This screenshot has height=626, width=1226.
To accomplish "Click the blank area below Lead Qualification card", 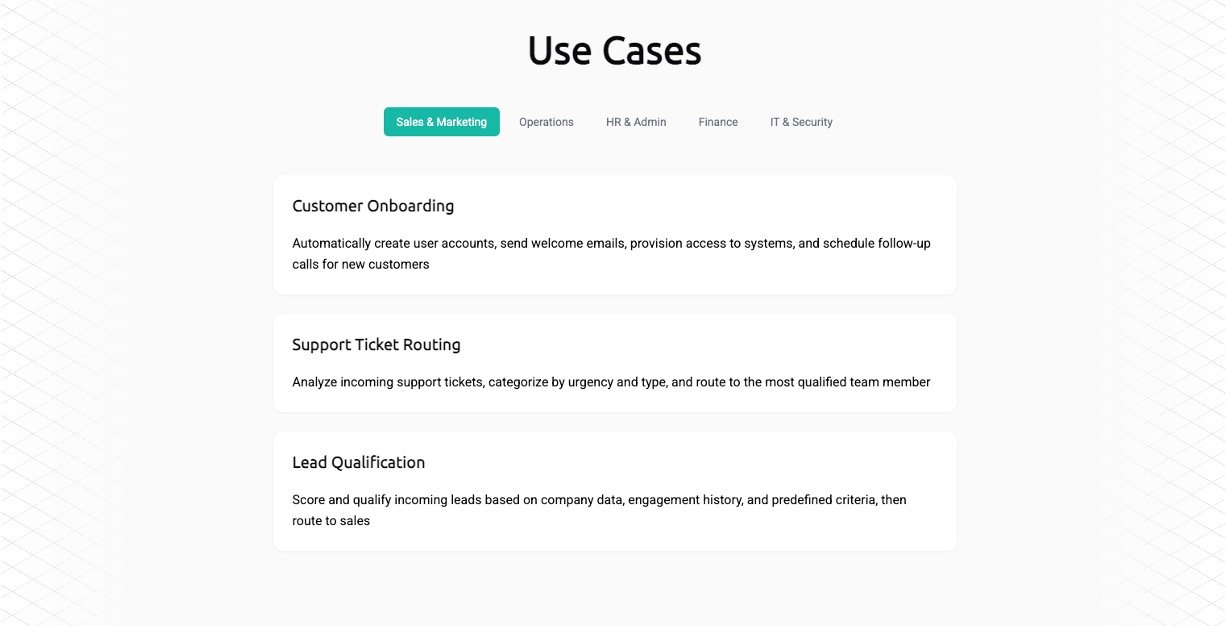I will [x=614, y=590].
